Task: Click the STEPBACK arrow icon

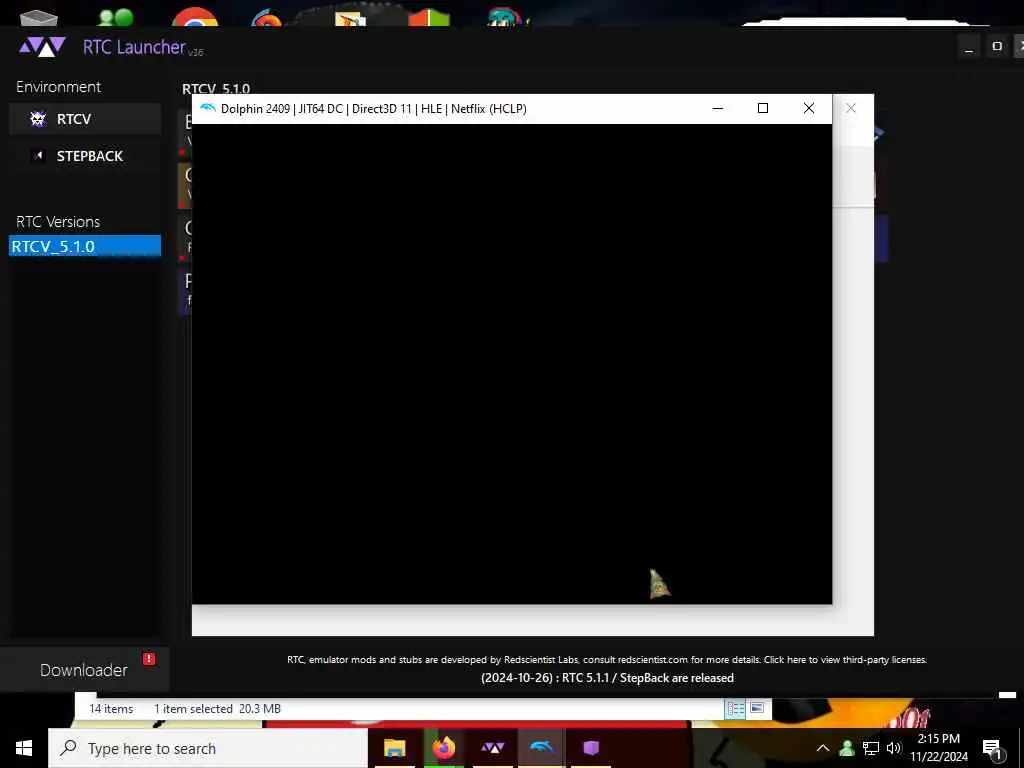Action: 38,156
